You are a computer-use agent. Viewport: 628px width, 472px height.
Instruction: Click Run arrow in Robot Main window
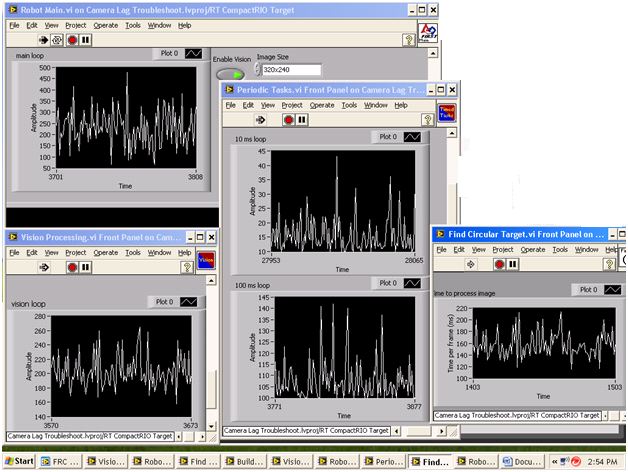tap(43, 40)
